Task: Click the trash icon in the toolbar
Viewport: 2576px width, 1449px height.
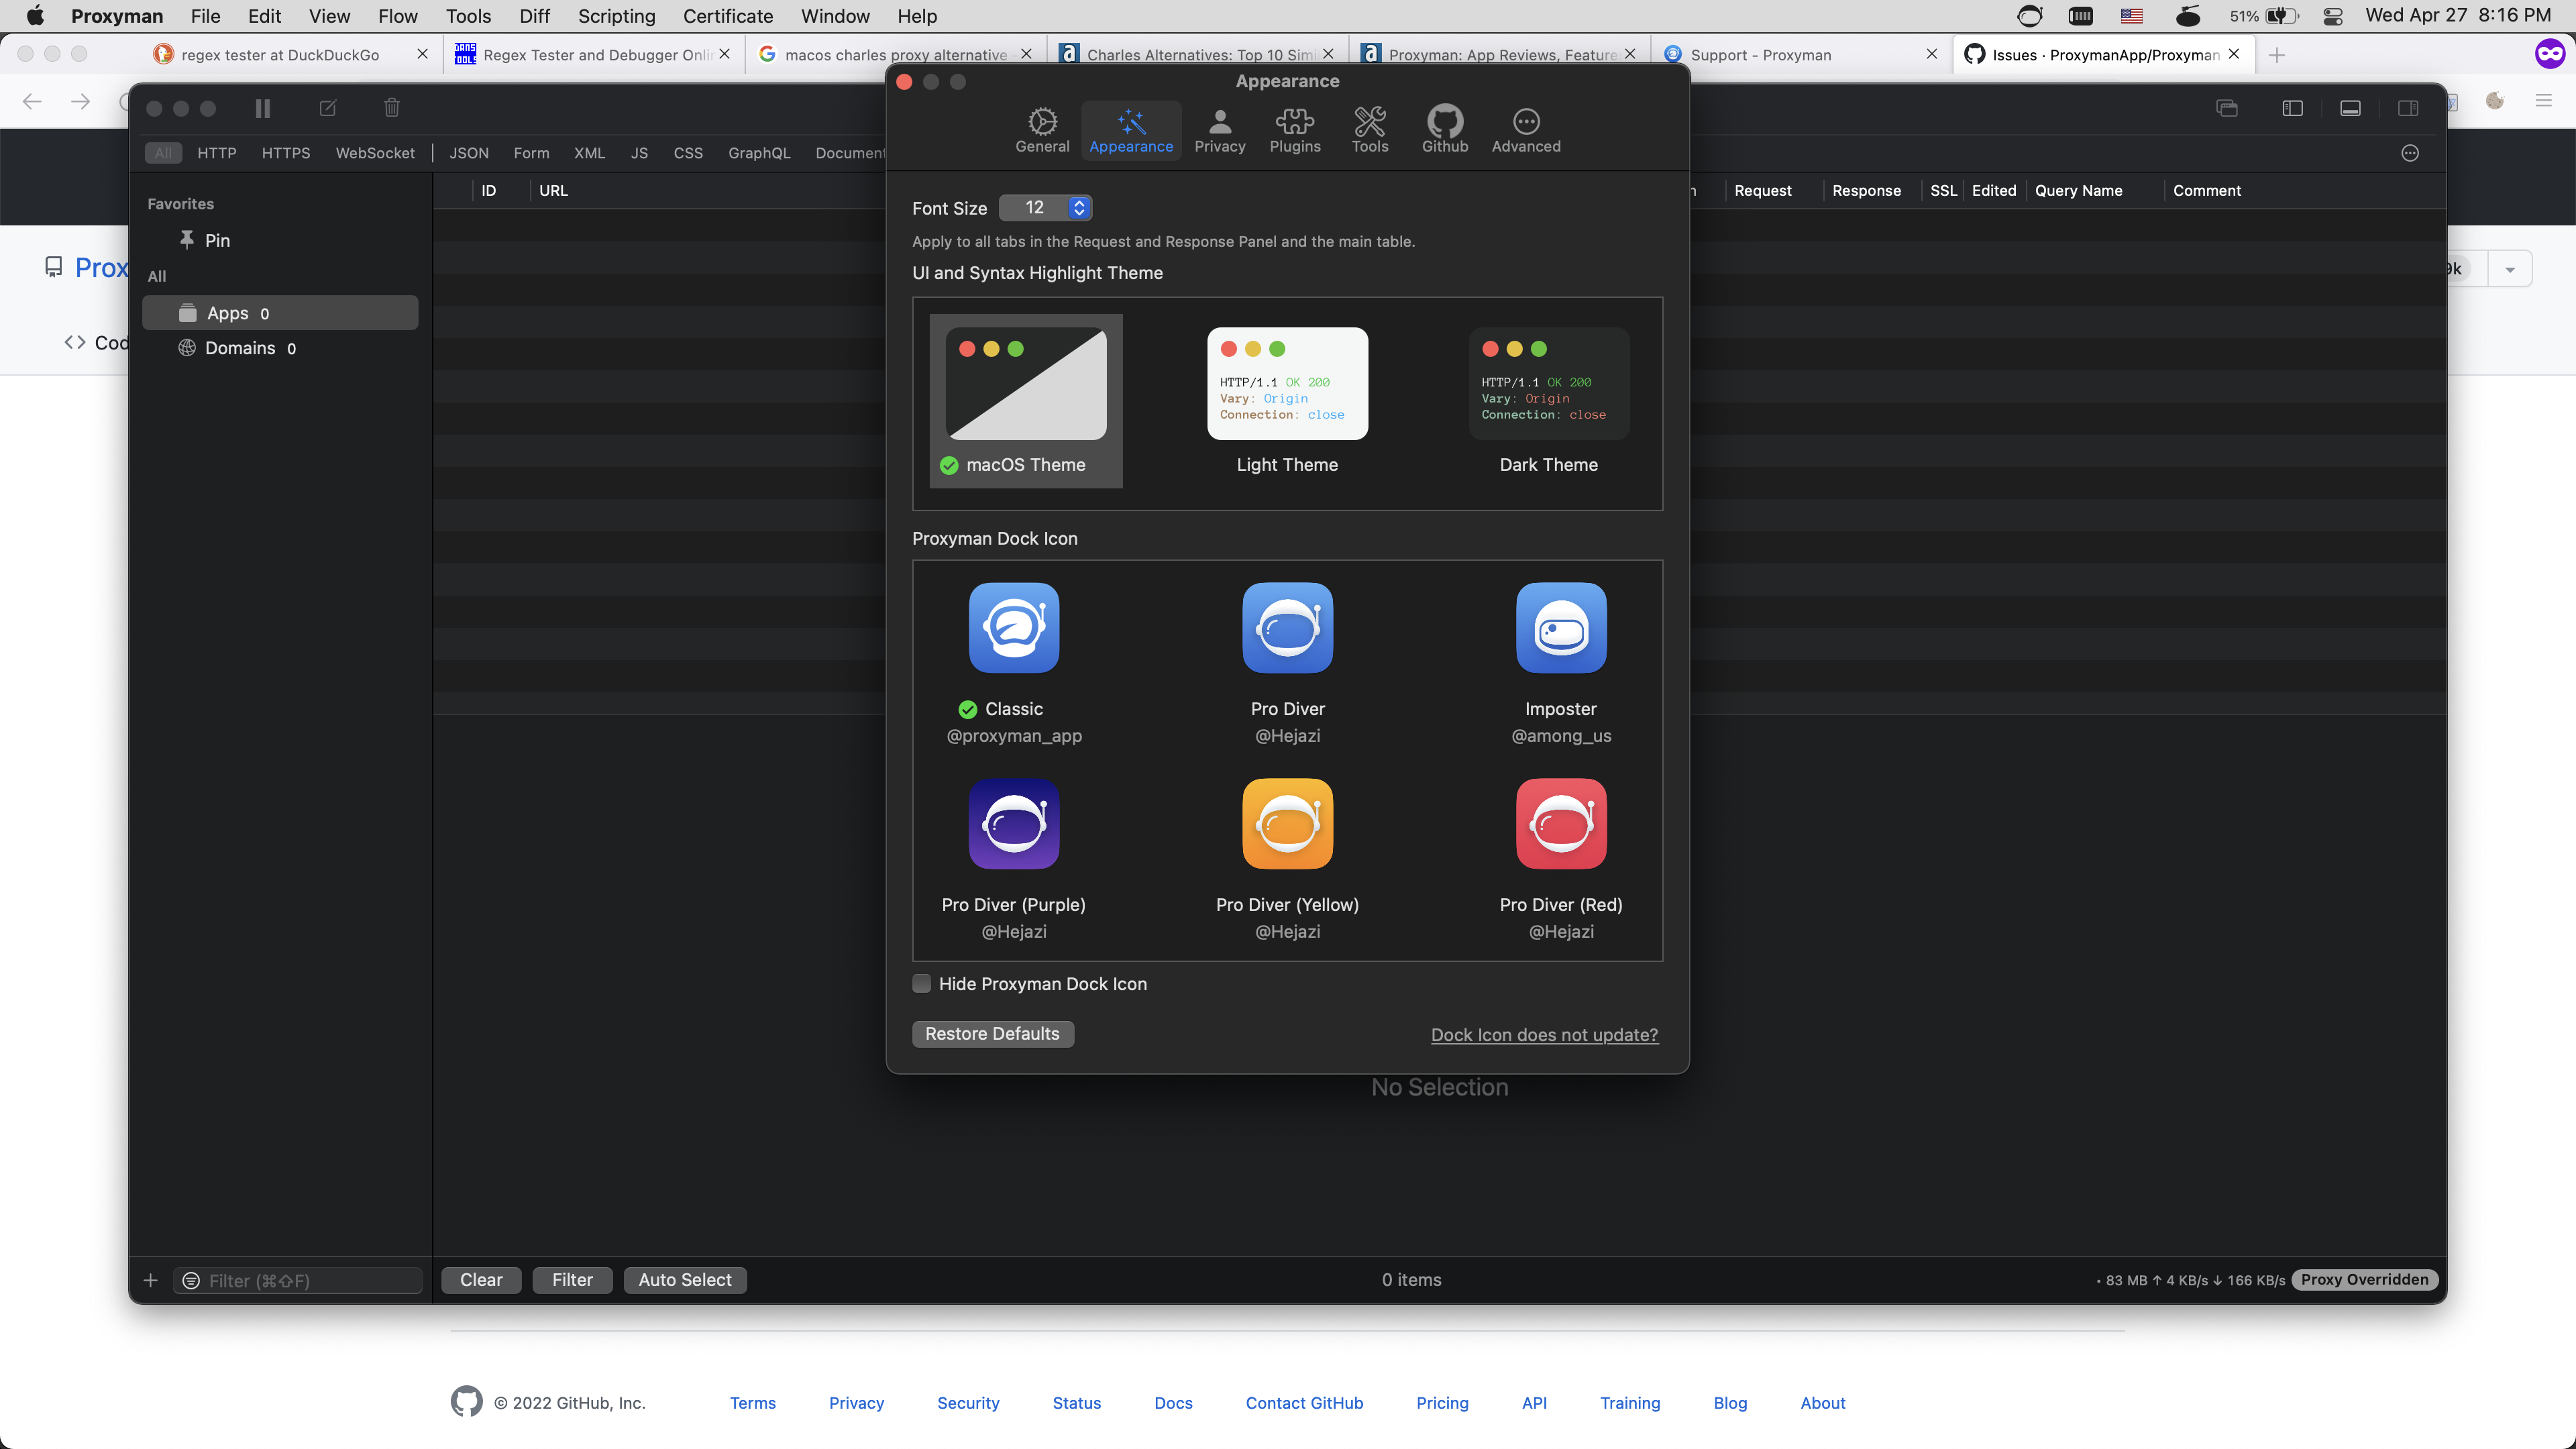Action: (x=391, y=108)
